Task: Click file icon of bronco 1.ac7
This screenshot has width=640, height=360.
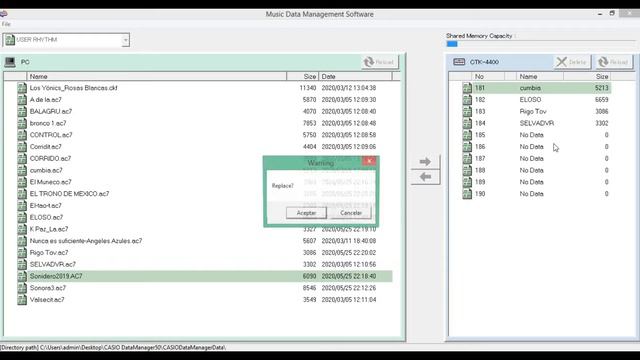Action: [22, 123]
